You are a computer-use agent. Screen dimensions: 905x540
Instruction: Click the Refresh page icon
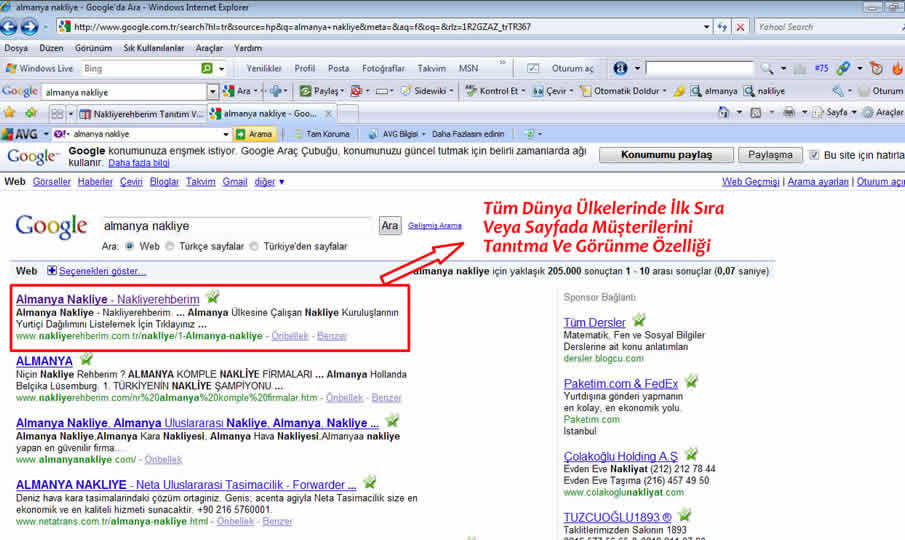[720, 27]
